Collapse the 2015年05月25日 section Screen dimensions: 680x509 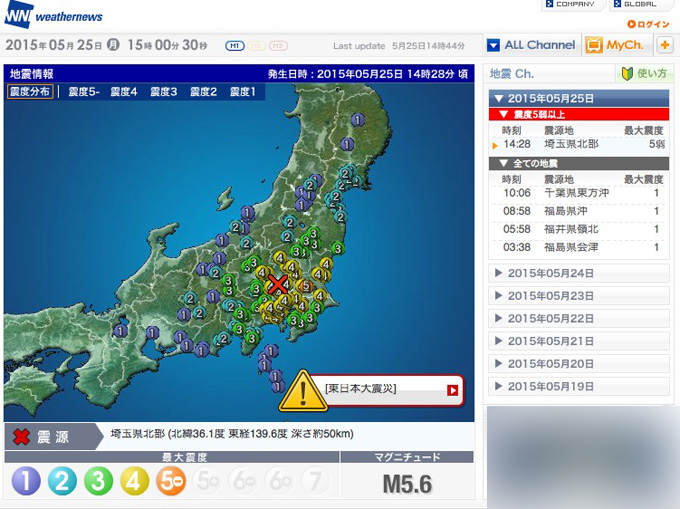click(x=578, y=98)
